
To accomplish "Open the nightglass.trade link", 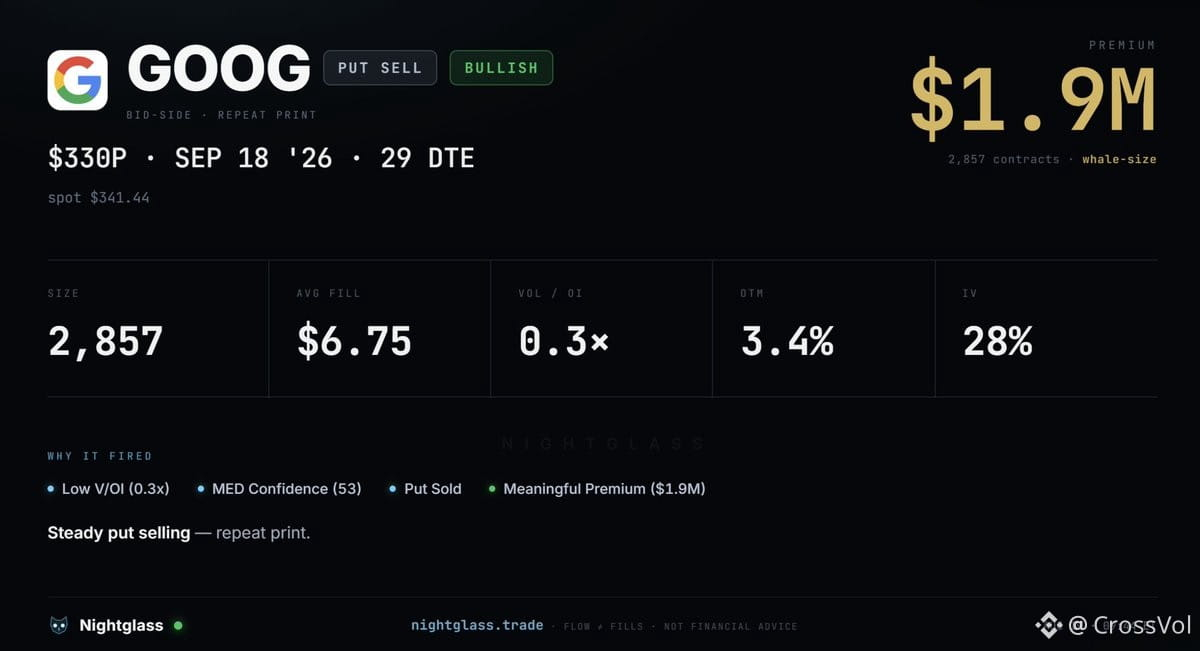I will click(x=477, y=626).
